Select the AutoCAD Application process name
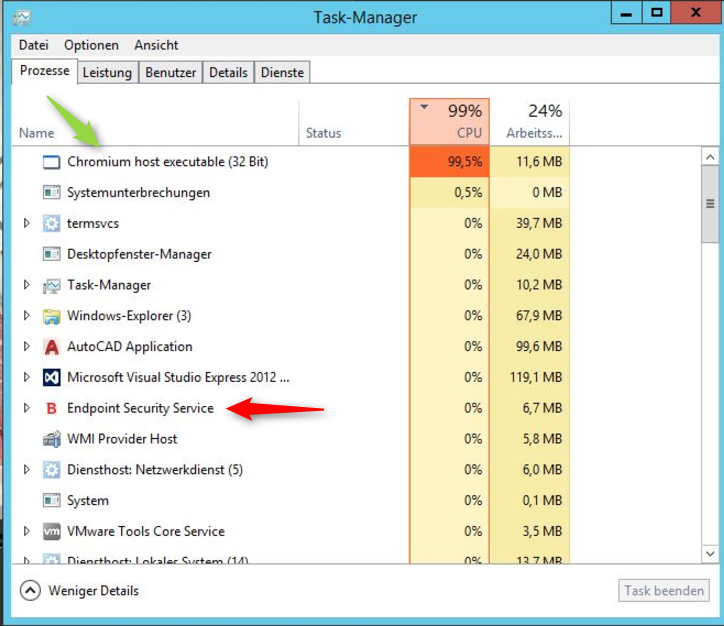The height and width of the screenshot is (626, 724). pos(130,347)
